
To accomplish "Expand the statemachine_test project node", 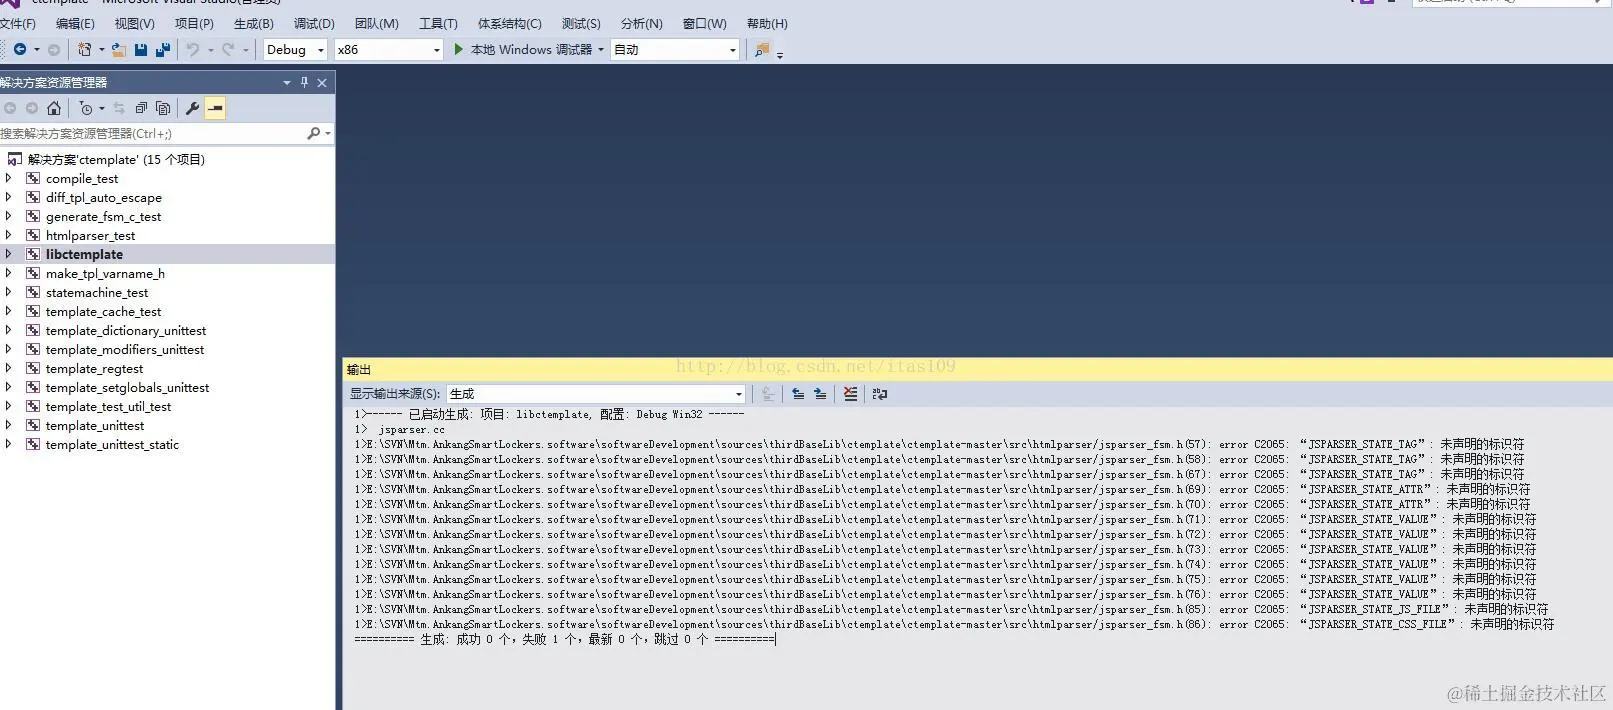I will (9, 292).
